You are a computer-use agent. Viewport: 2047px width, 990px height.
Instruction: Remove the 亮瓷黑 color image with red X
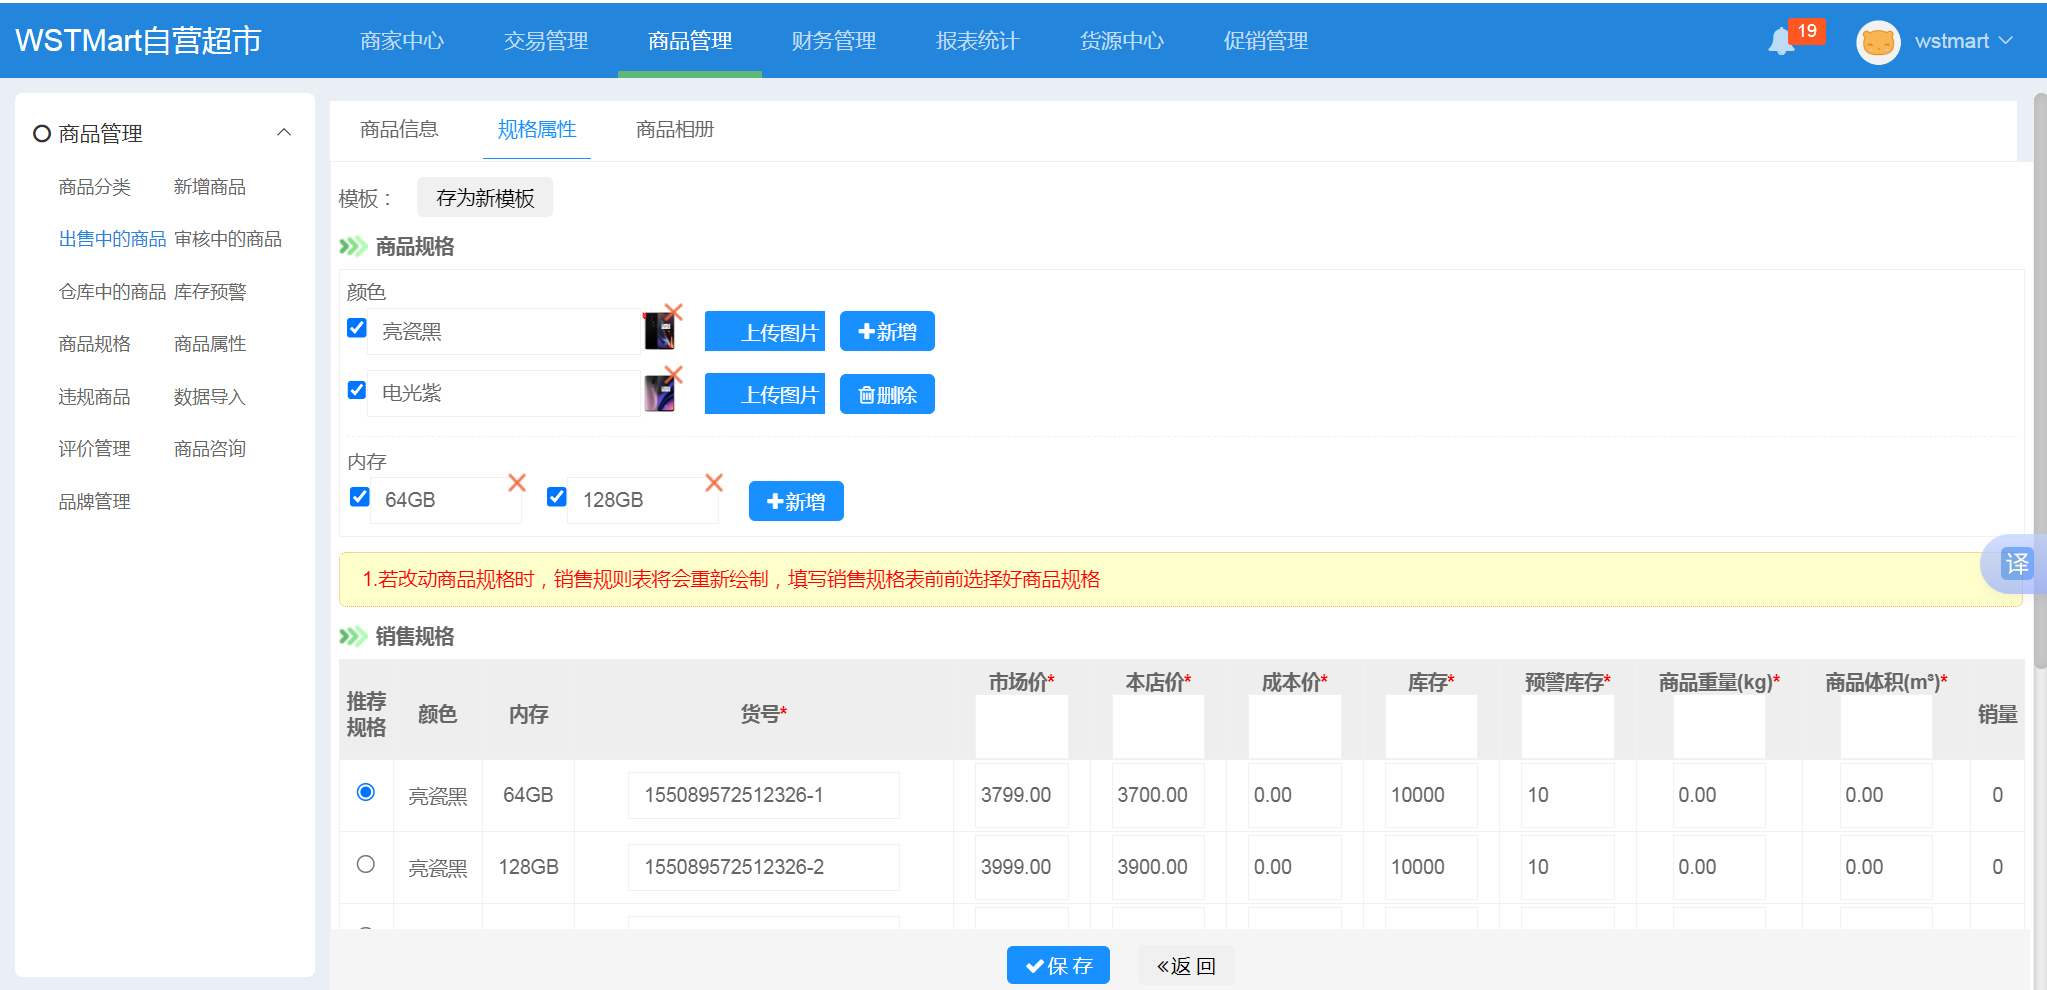674,312
